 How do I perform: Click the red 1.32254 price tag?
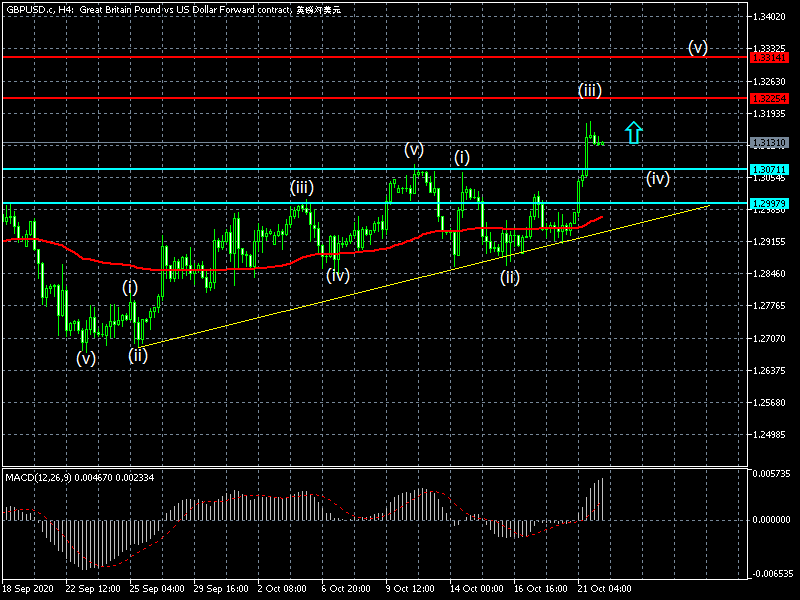[x=768, y=99]
